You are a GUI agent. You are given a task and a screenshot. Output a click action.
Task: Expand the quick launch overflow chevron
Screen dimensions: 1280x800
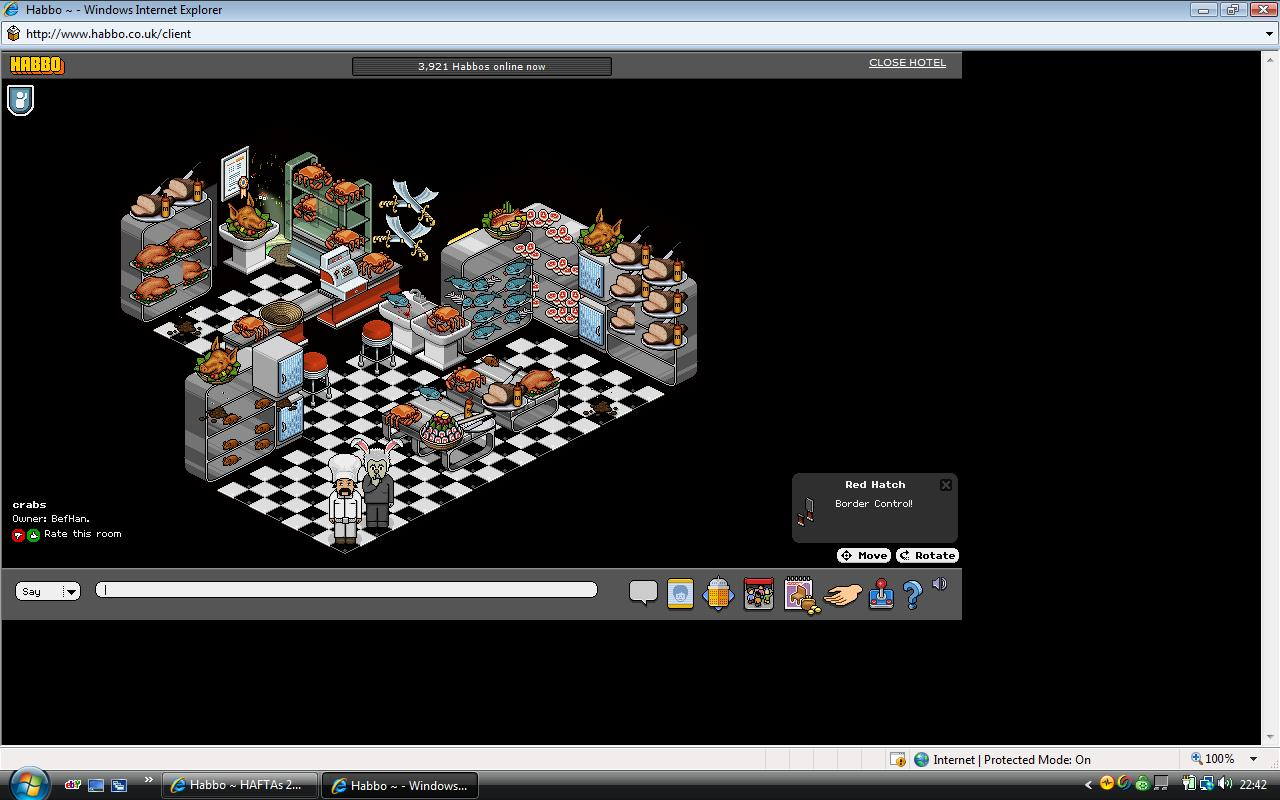149,780
